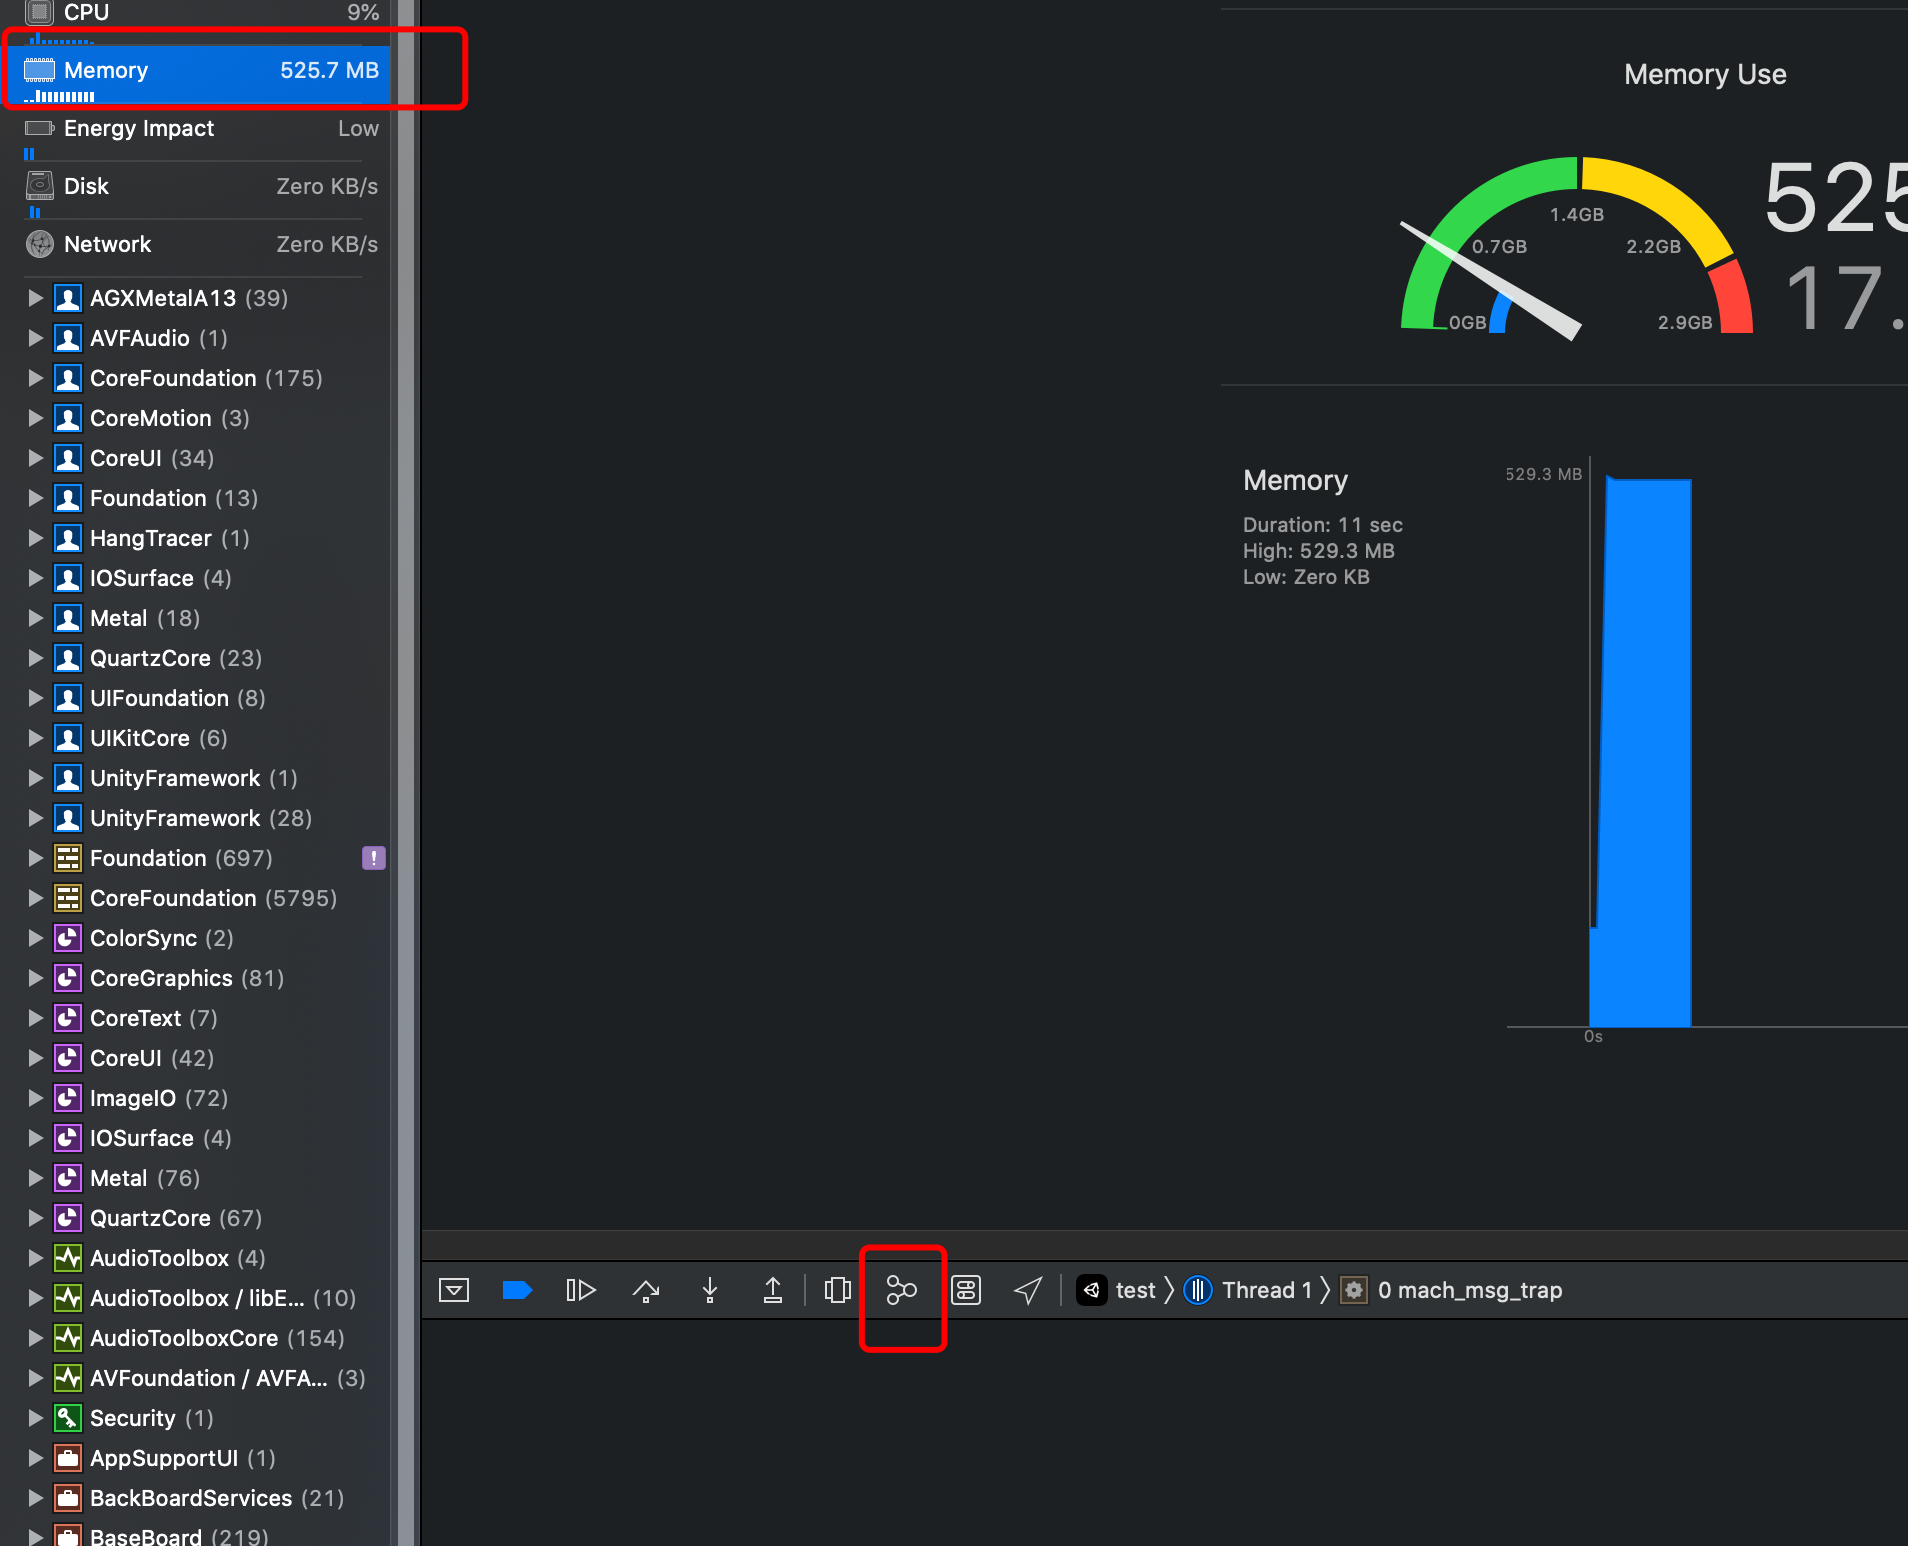The width and height of the screenshot is (1908, 1546).
Task: Open the Environment Overrides icon
Action: point(966,1290)
